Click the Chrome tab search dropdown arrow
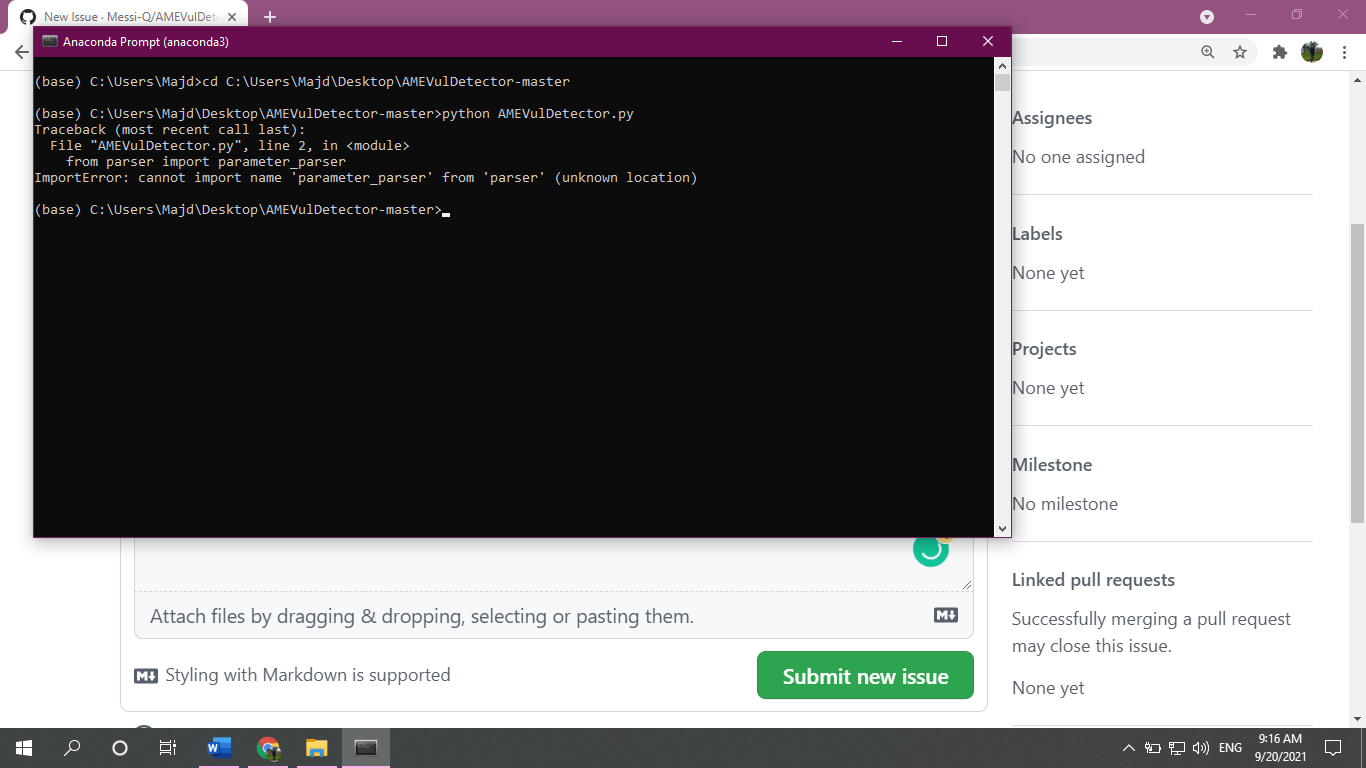 point(1207,17)
